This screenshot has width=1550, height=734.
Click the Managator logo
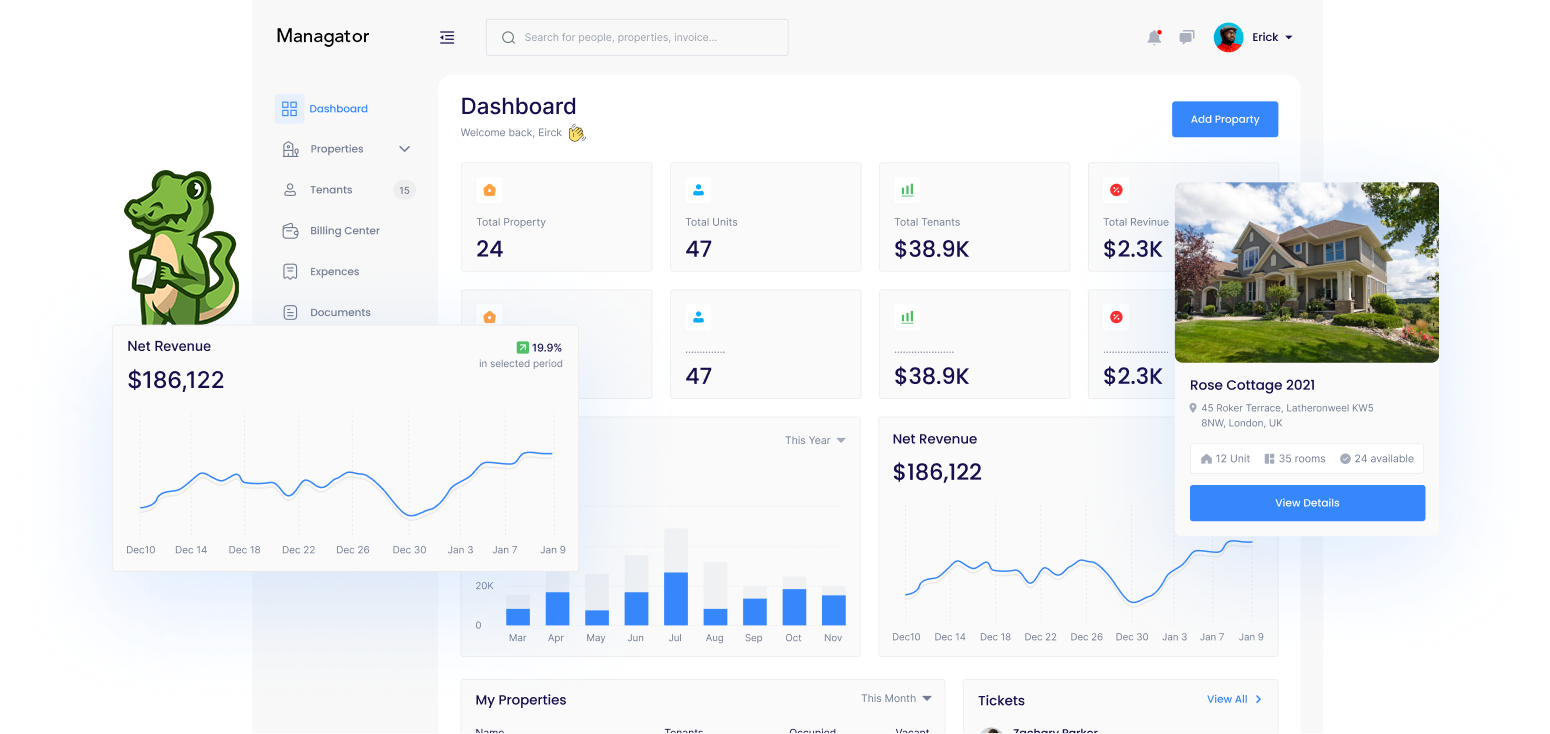coord(323,36)
